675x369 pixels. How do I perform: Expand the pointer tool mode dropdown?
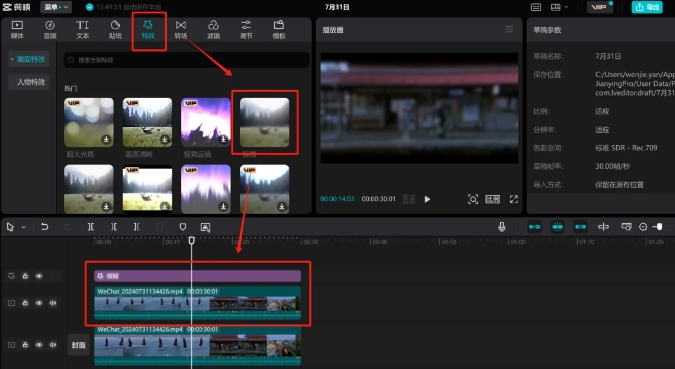click(23, 227)
